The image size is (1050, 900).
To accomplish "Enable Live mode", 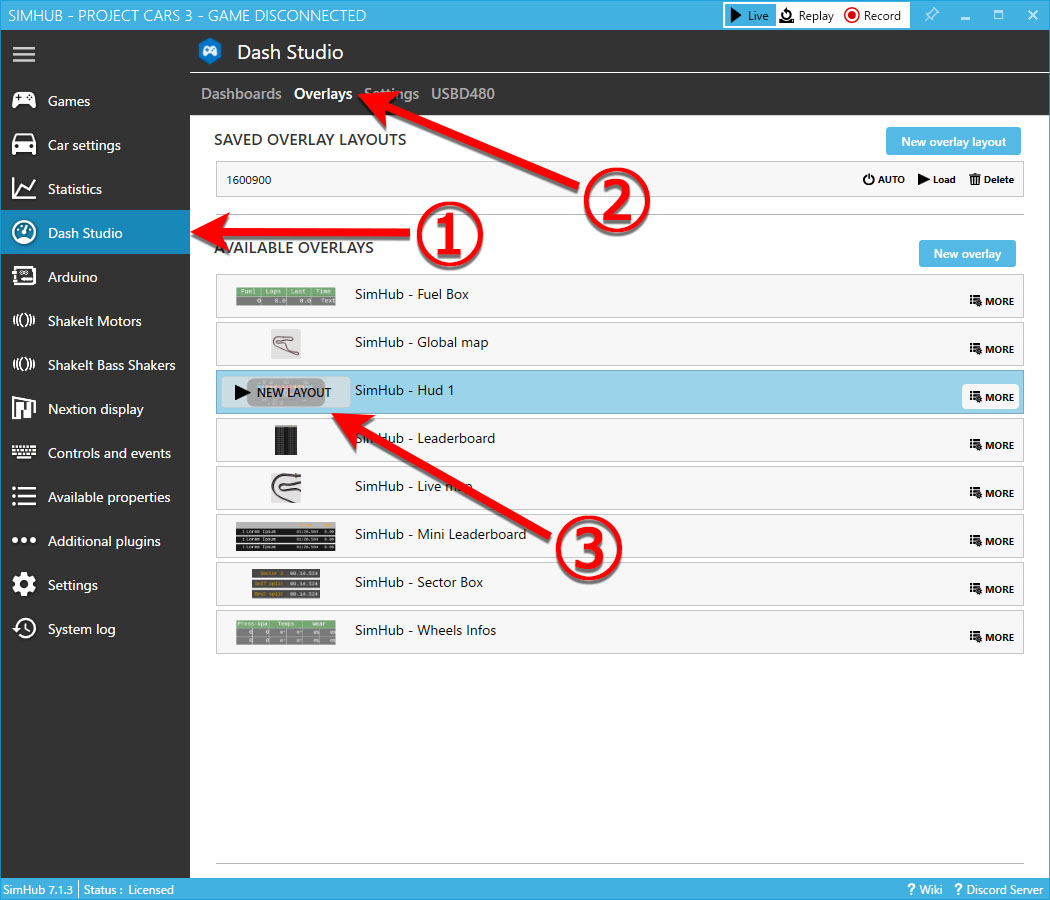I will pos(749,15).
